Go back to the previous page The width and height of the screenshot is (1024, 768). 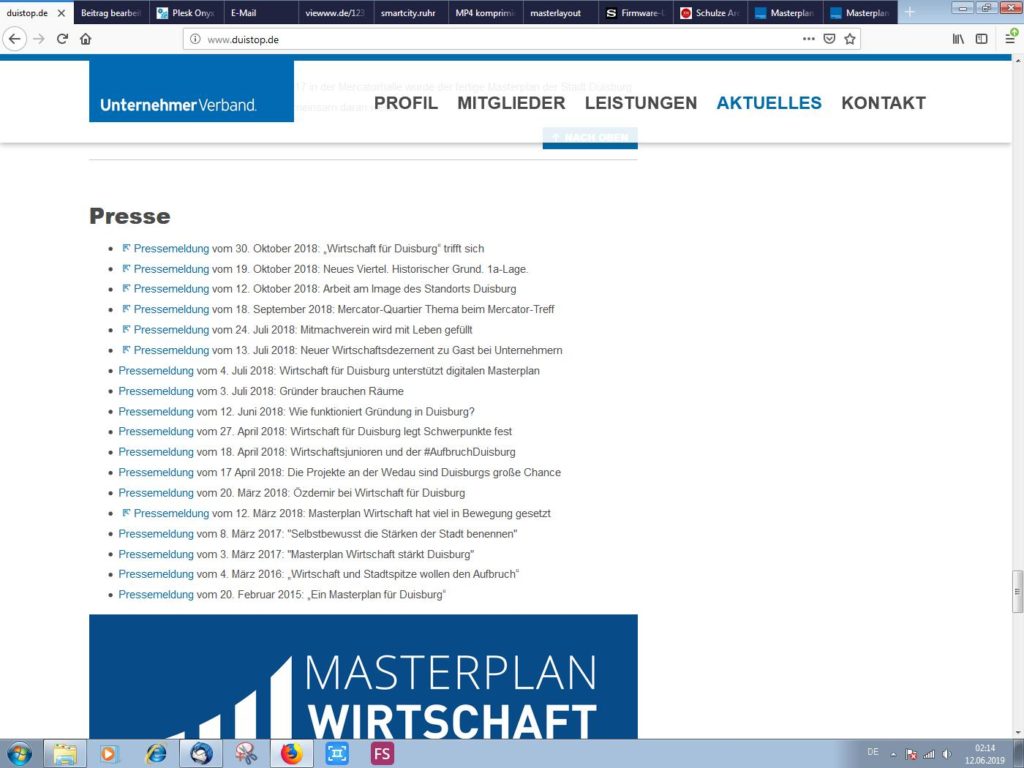[14, 39]
